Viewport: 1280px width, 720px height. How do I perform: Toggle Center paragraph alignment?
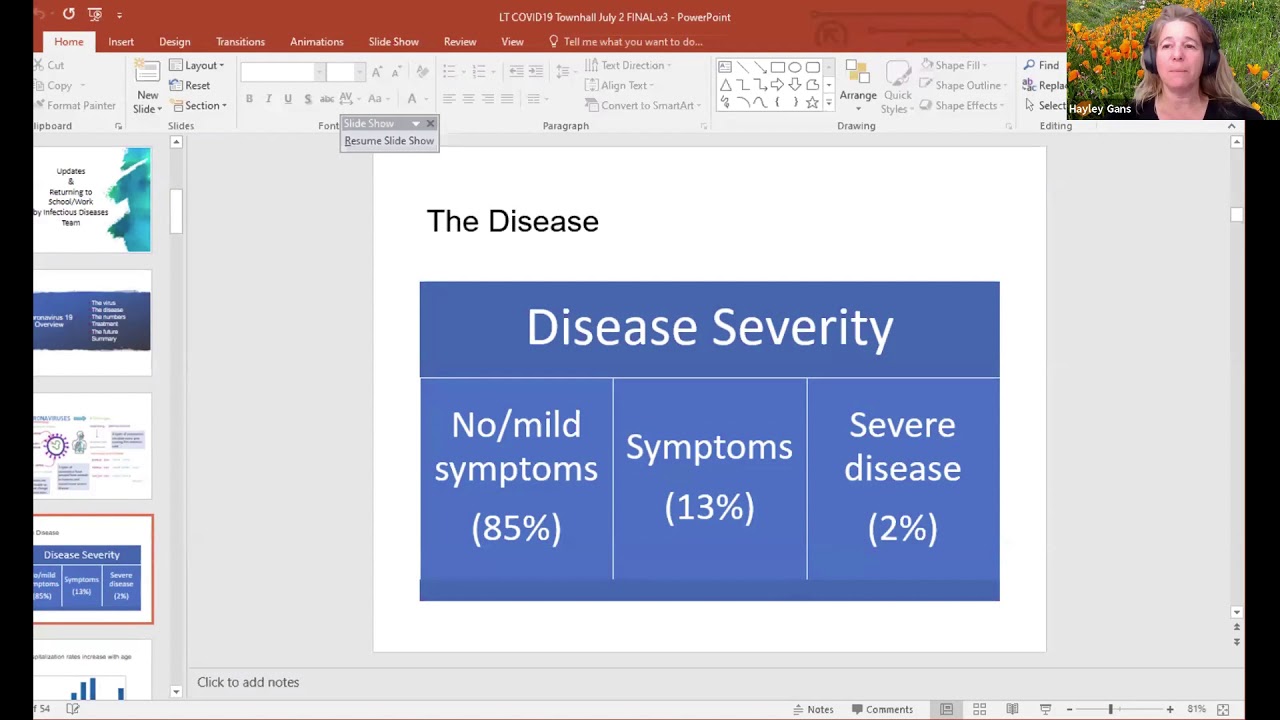coord(468,99)
